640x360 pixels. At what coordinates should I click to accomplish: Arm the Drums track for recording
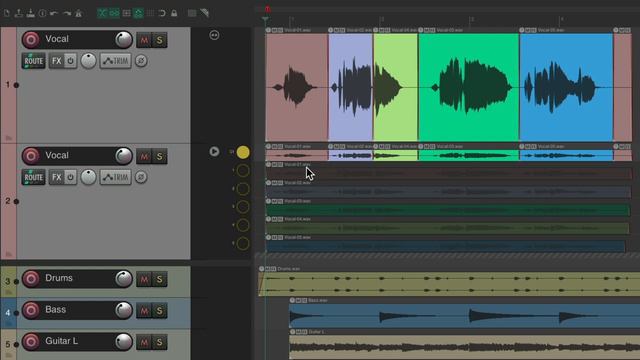click(x=31, y=279)
